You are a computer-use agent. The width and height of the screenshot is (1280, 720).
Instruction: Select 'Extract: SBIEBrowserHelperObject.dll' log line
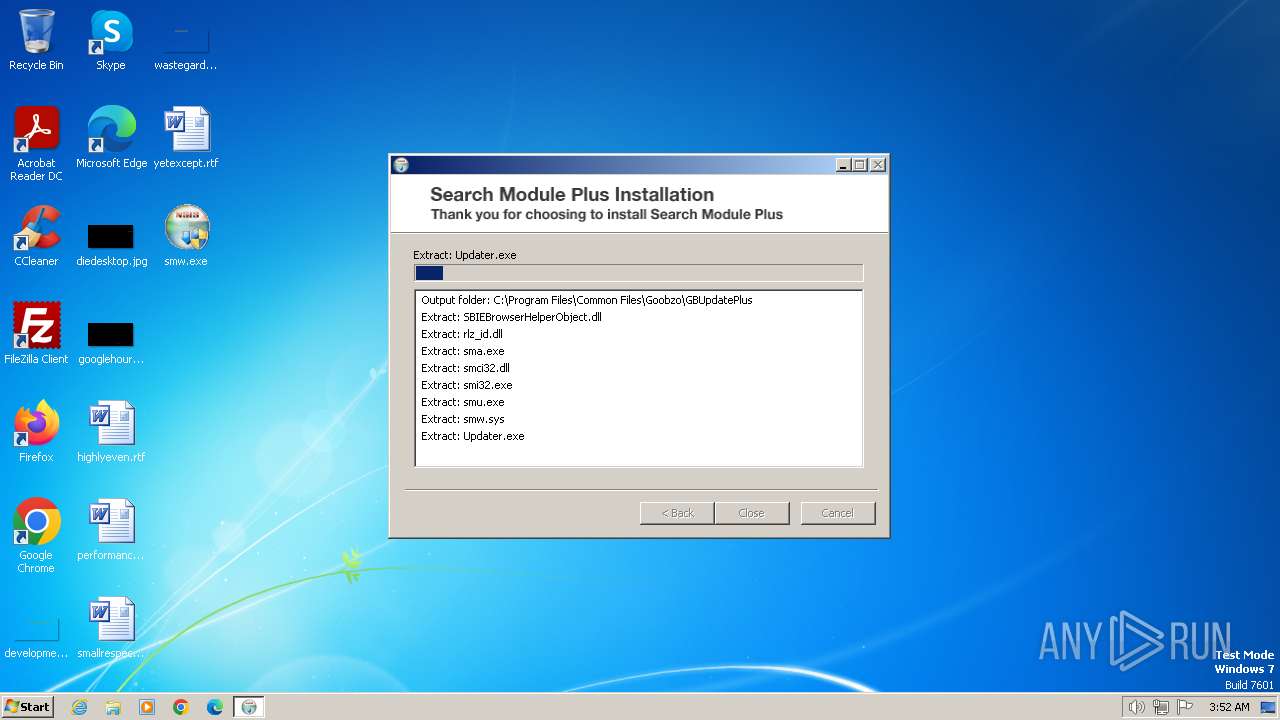tap(511, 317)
